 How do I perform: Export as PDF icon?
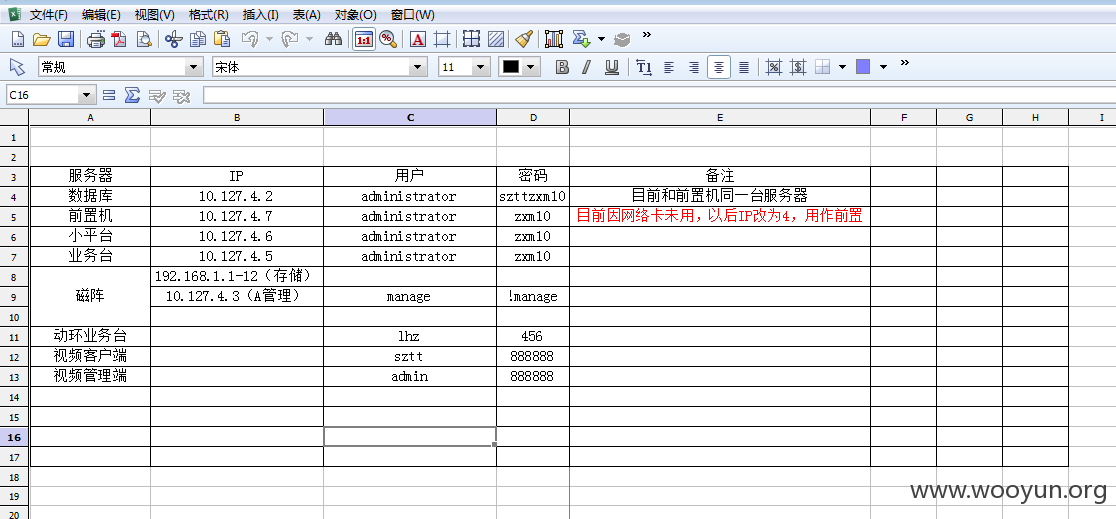click(120, 39)
